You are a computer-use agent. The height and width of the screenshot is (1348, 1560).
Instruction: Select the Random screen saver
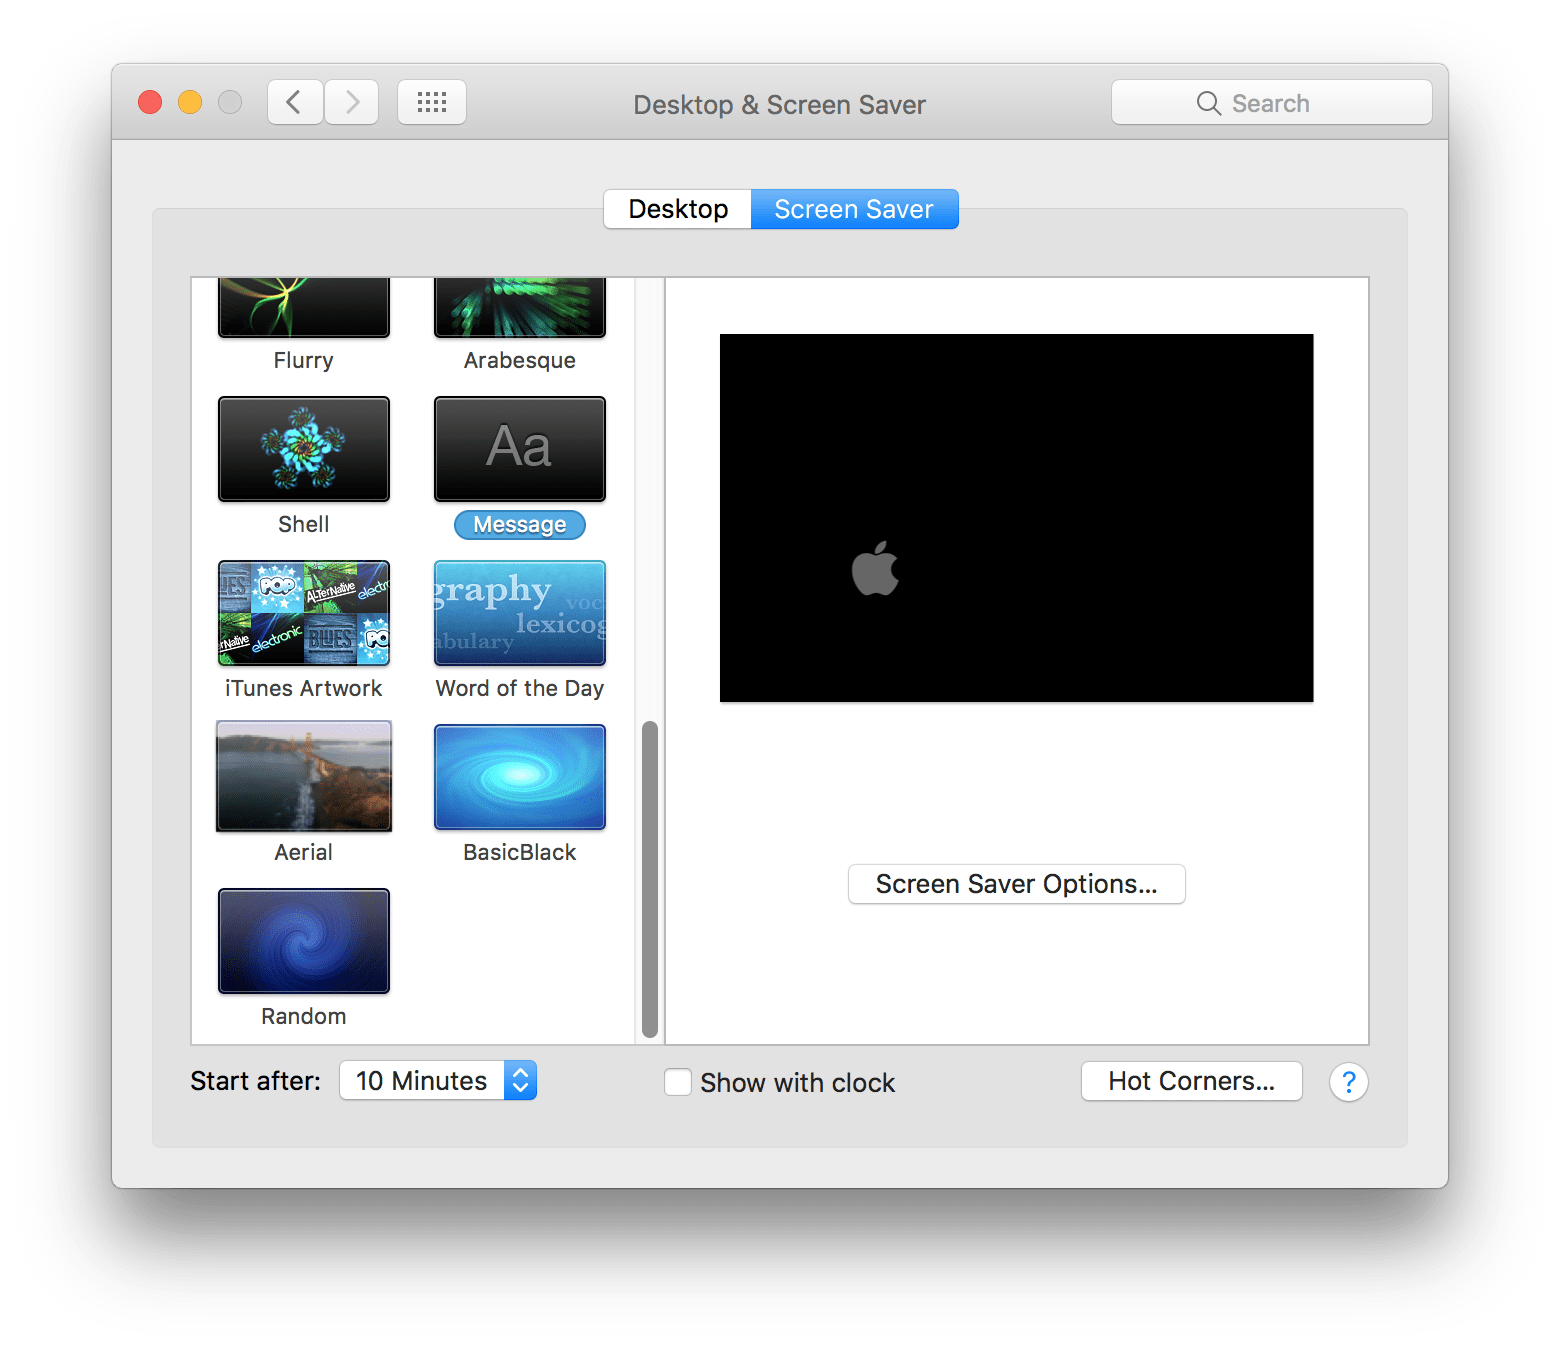point(303,940)
